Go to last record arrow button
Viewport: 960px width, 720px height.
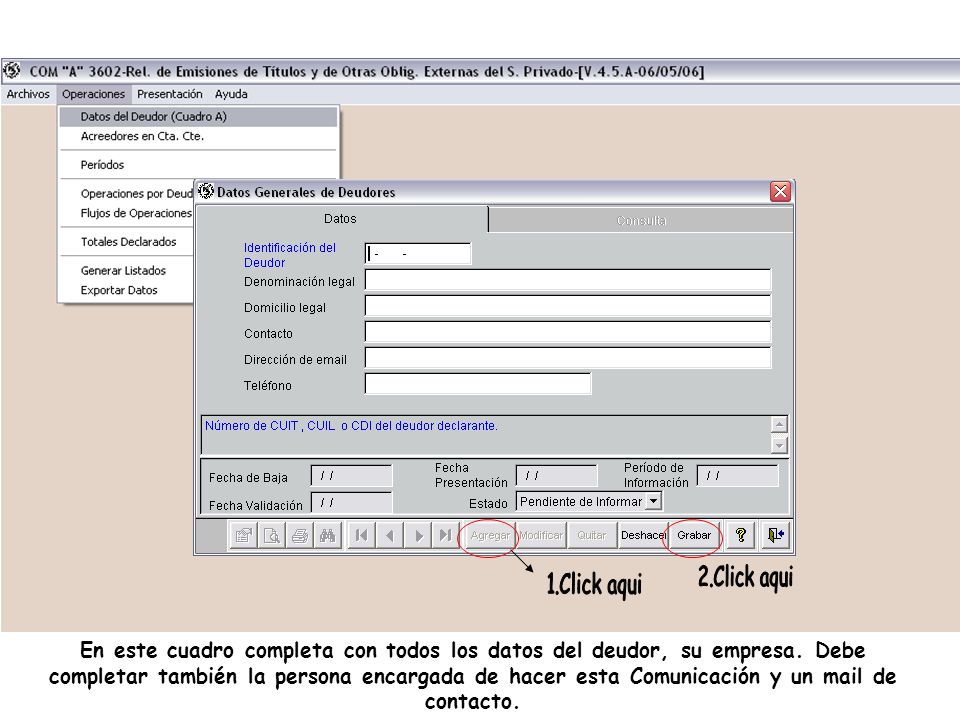(x=445, y=536)
